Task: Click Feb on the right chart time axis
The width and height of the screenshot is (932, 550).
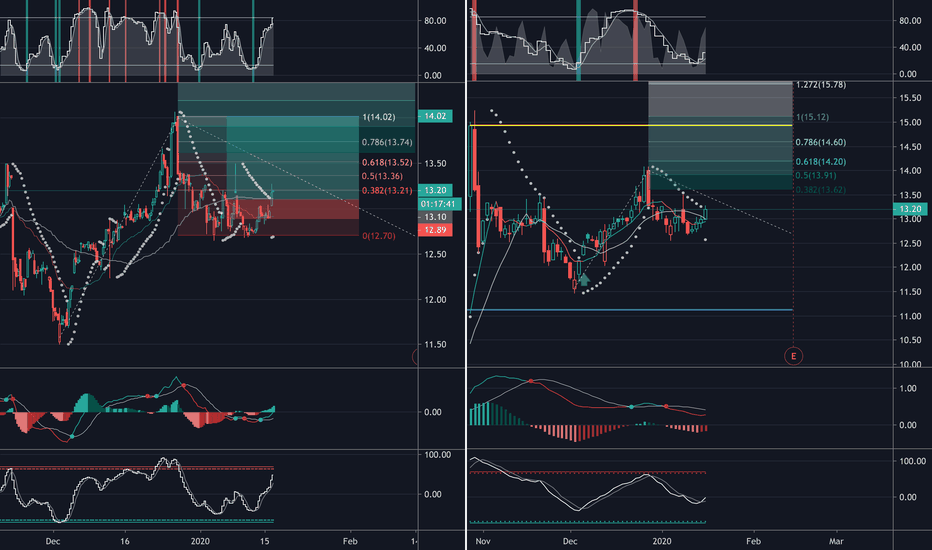Action: (753, 541)
